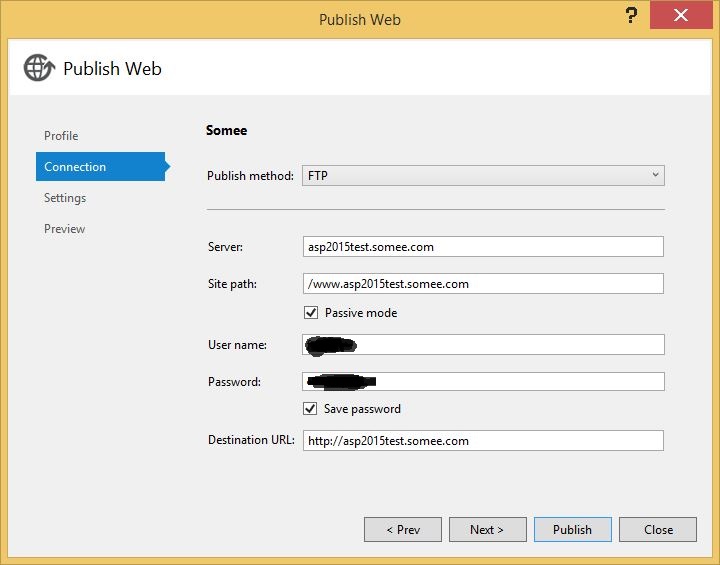Click the Publish Web title bar text

[360, 20]
